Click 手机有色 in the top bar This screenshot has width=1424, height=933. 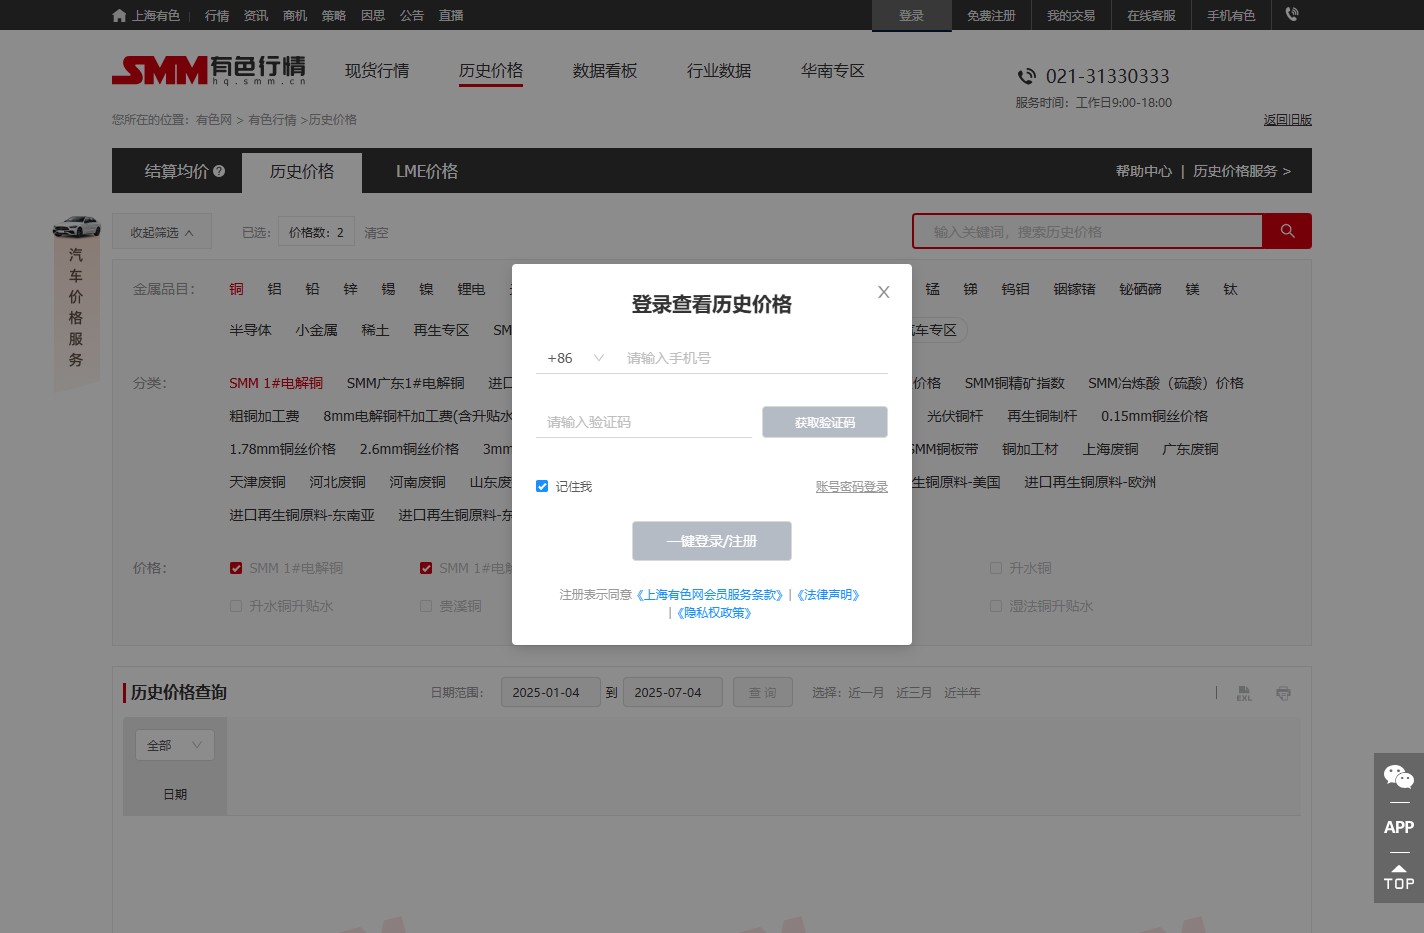pos(1231,16)
